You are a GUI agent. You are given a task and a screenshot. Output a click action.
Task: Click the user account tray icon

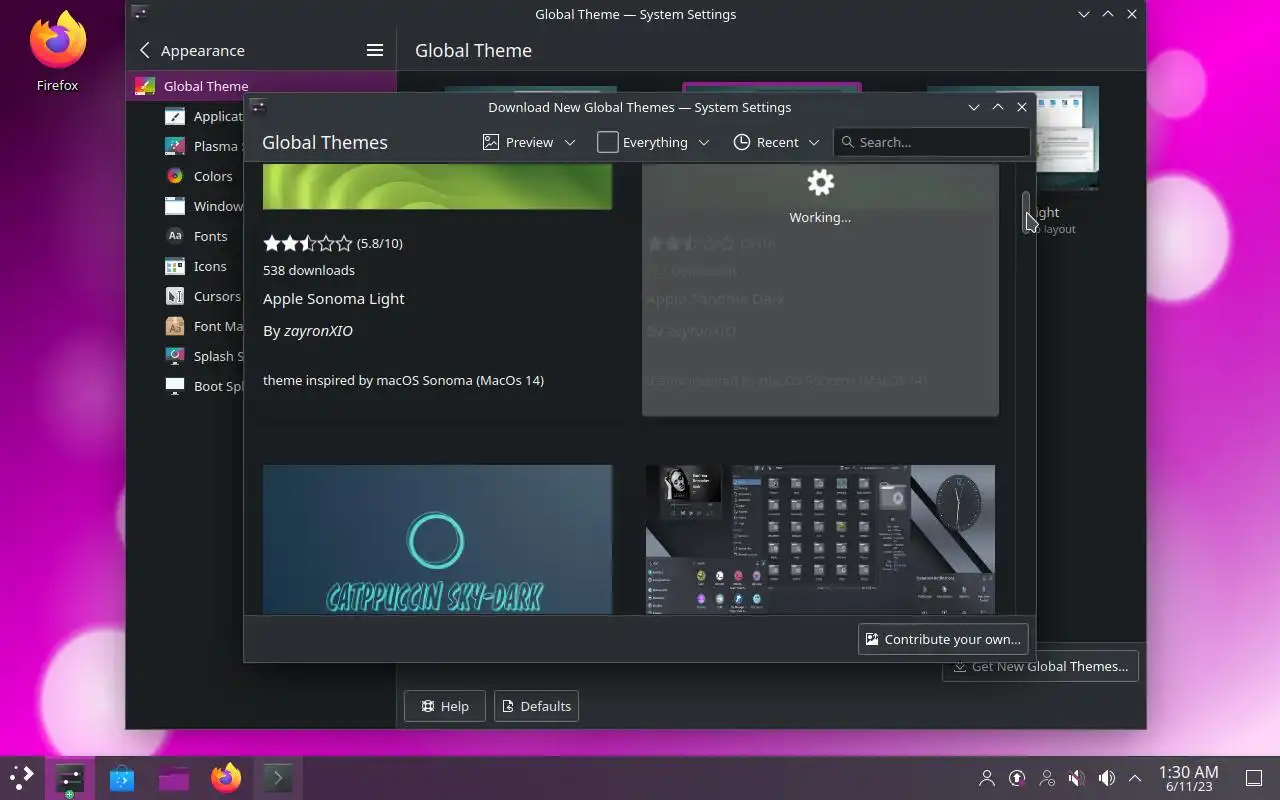pos(987,777)
